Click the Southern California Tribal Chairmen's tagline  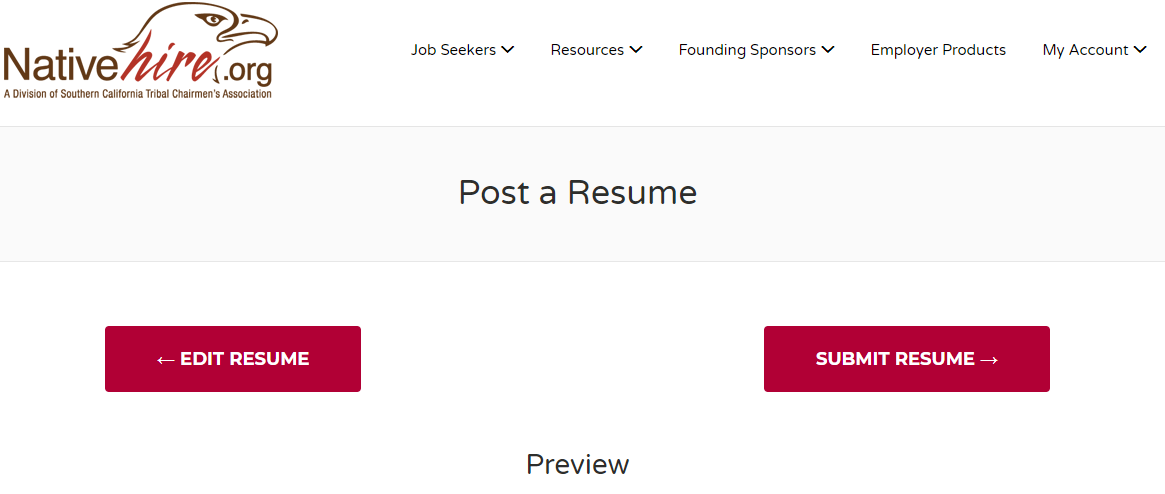[x=137, y=94]
